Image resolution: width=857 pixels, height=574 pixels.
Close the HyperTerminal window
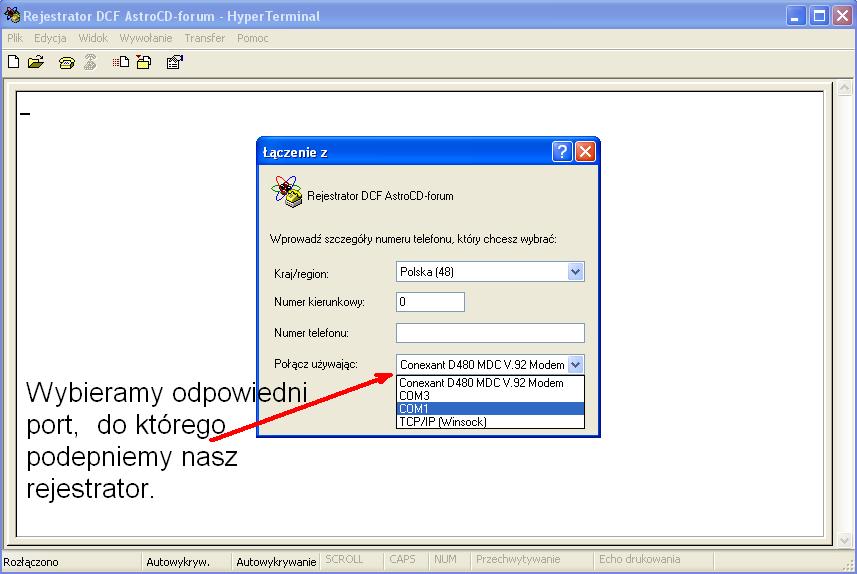pyautogui.click(x=843, y=15)
